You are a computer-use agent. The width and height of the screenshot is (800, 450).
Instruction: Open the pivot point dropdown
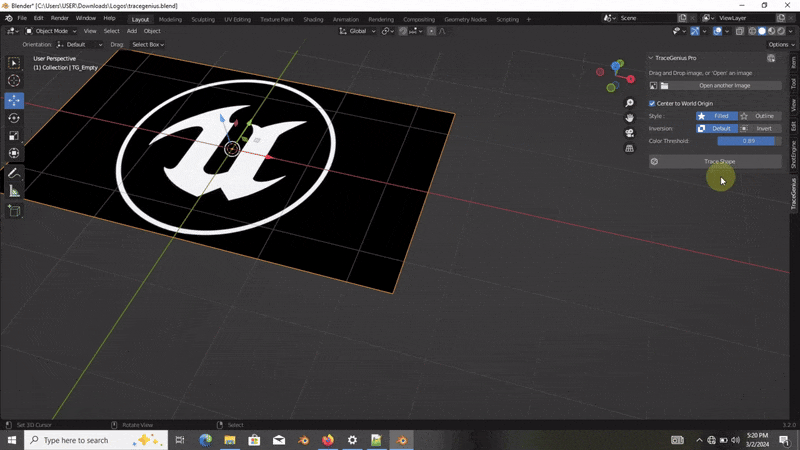[x=387, y=31]
